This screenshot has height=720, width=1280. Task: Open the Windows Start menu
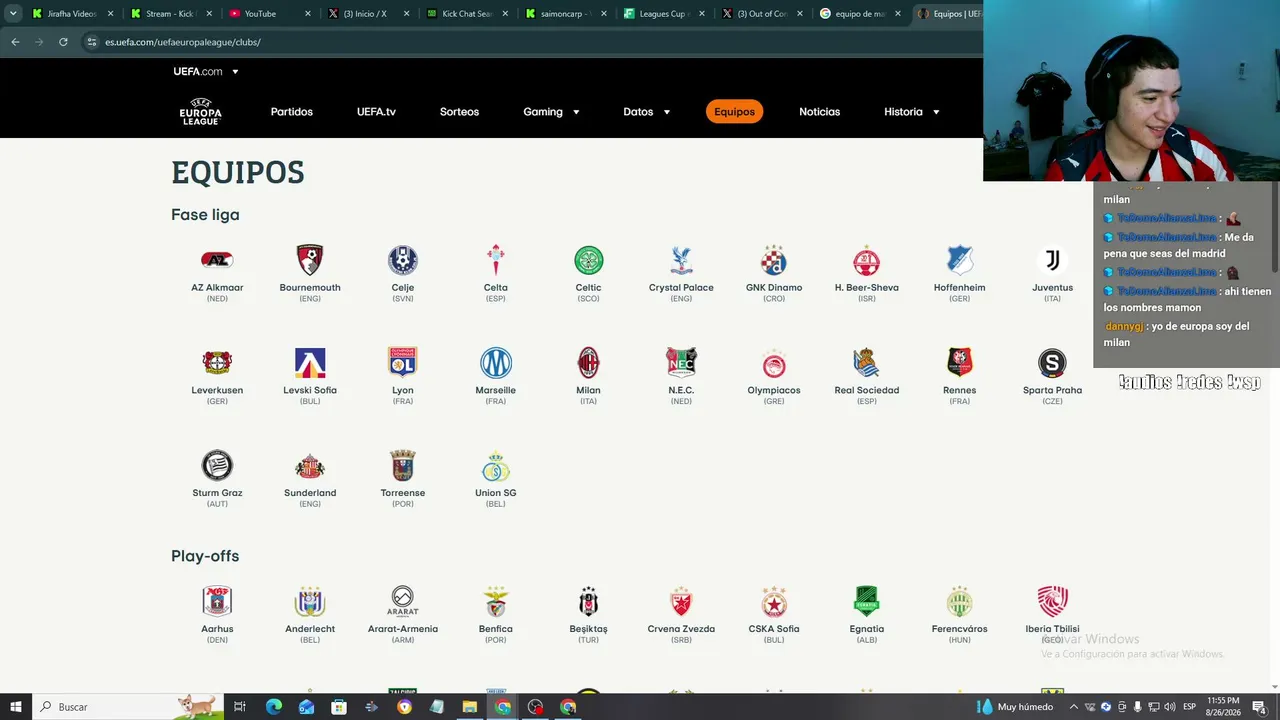pos(16,707)
